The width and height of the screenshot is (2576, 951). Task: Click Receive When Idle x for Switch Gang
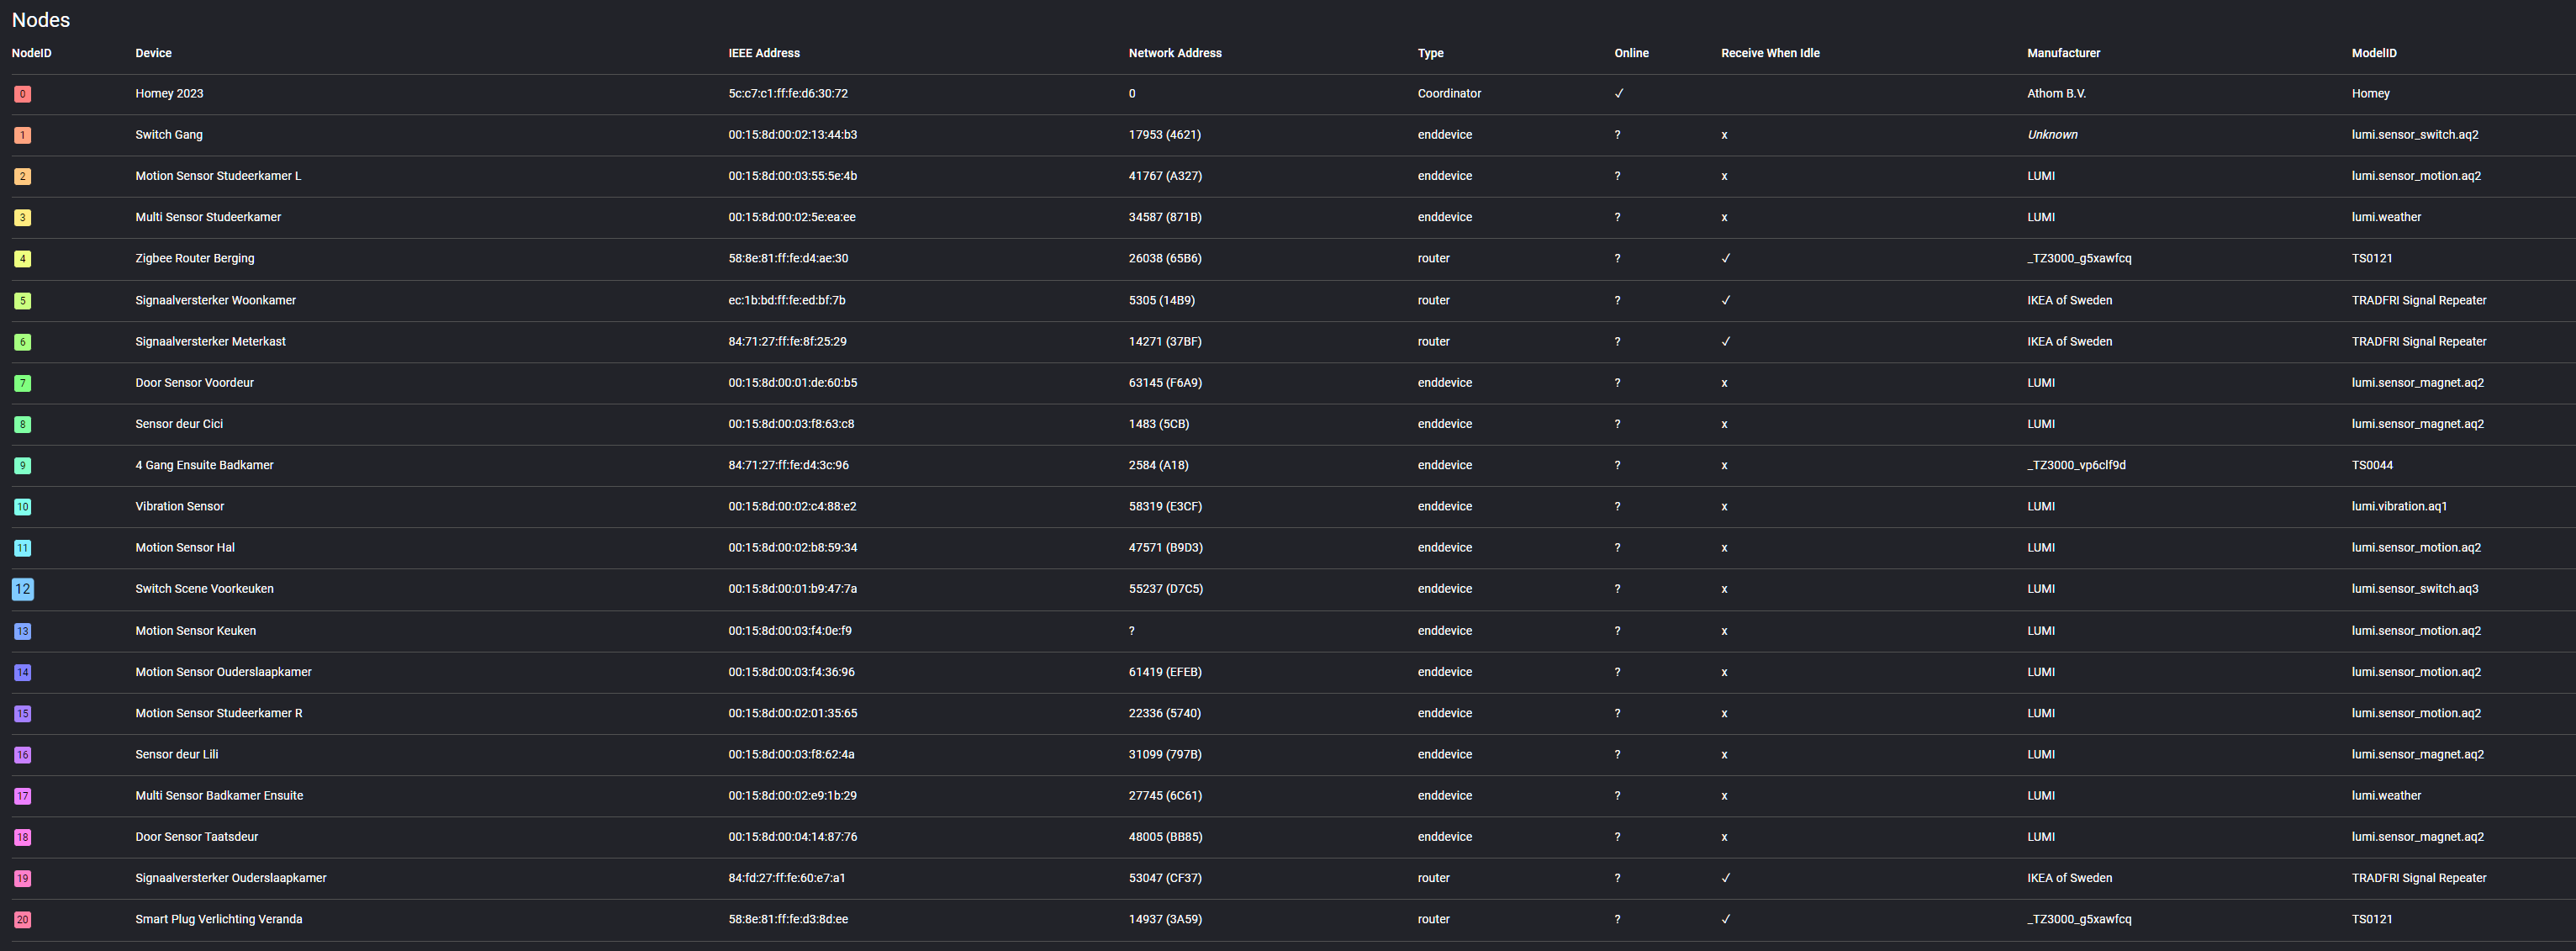coord(1724,135)
